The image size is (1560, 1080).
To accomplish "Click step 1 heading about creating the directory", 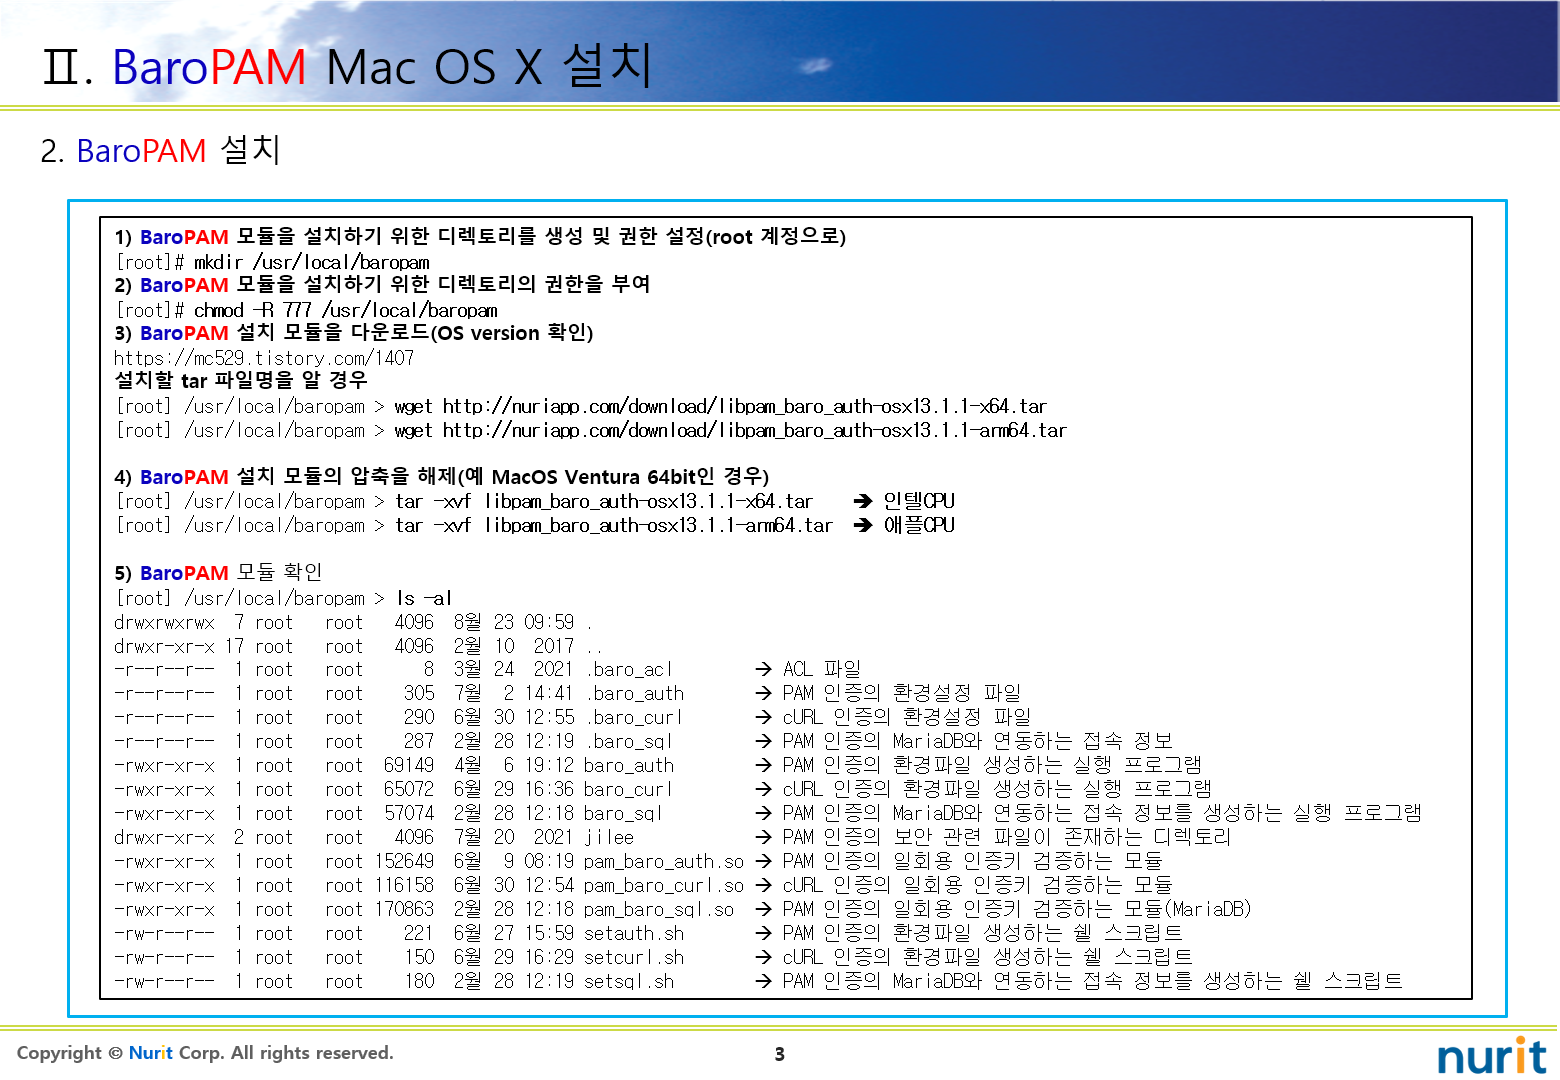I will tap(480, 237).
